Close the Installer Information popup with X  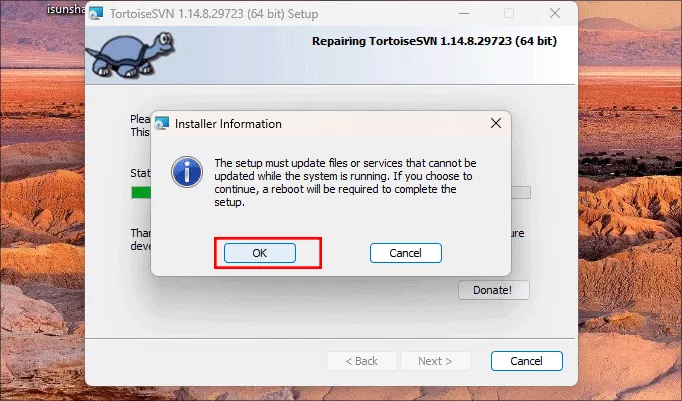point(496,124)
